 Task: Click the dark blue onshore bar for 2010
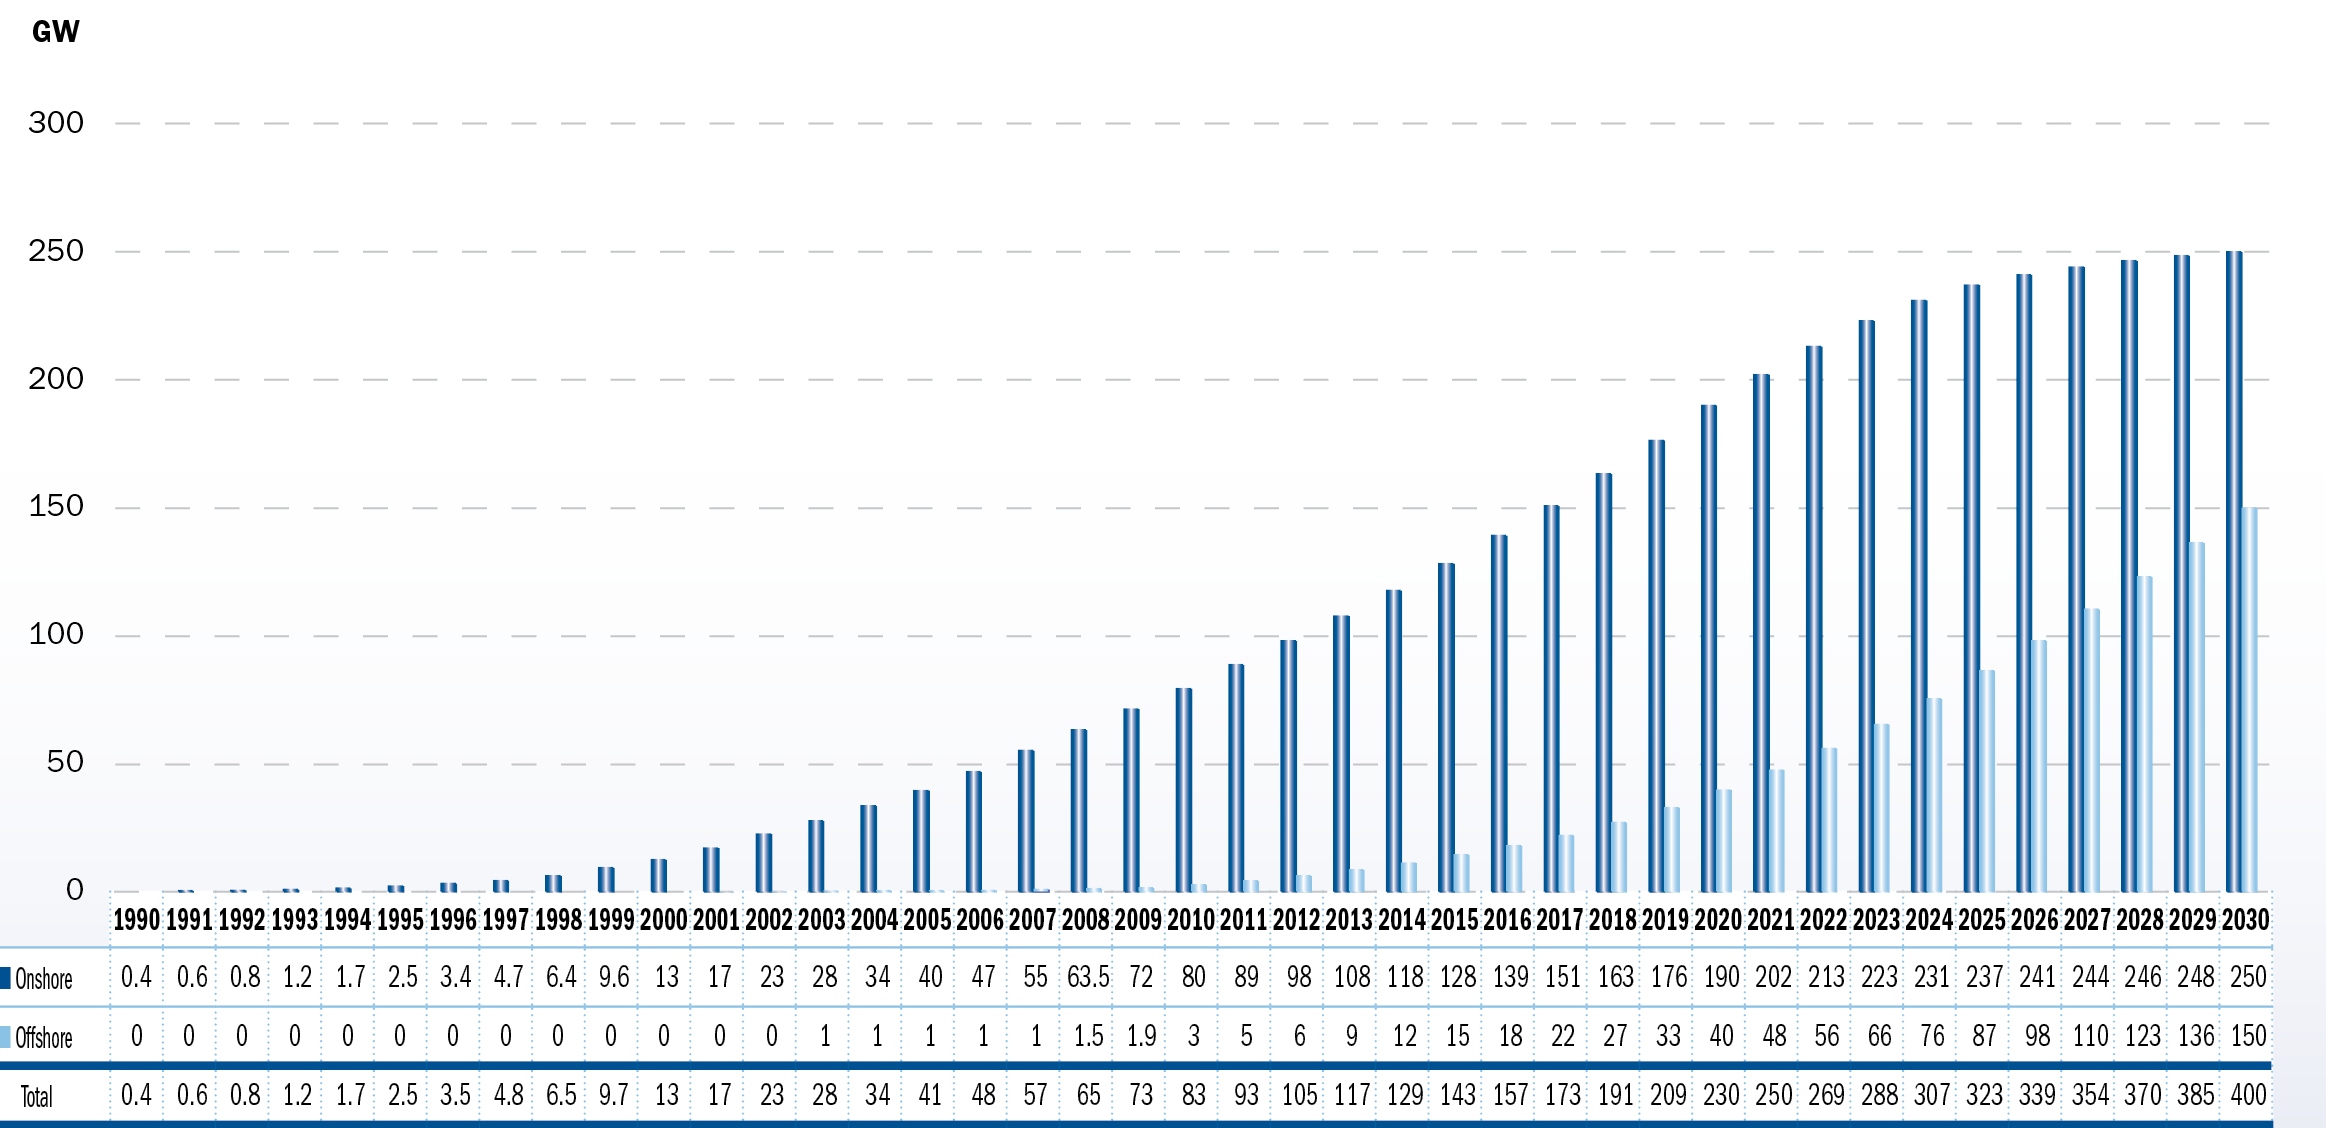click(x=1184, y=790)
